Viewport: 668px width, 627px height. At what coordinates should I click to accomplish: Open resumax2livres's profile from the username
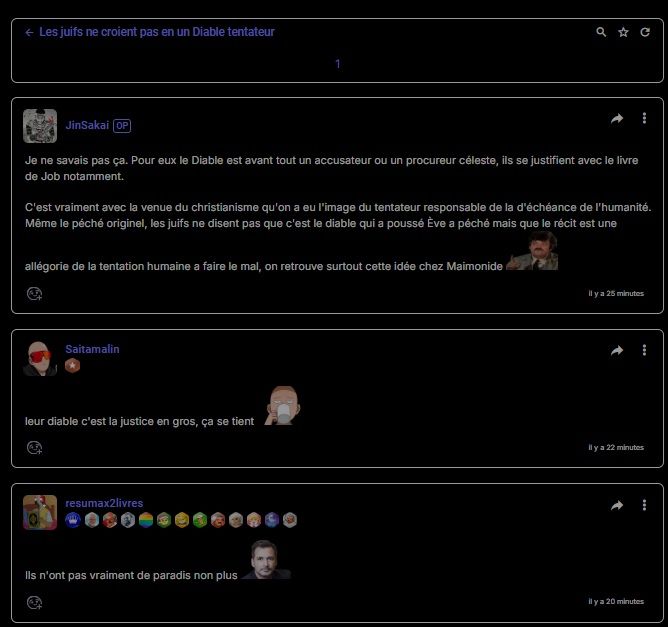pos(104,503)
